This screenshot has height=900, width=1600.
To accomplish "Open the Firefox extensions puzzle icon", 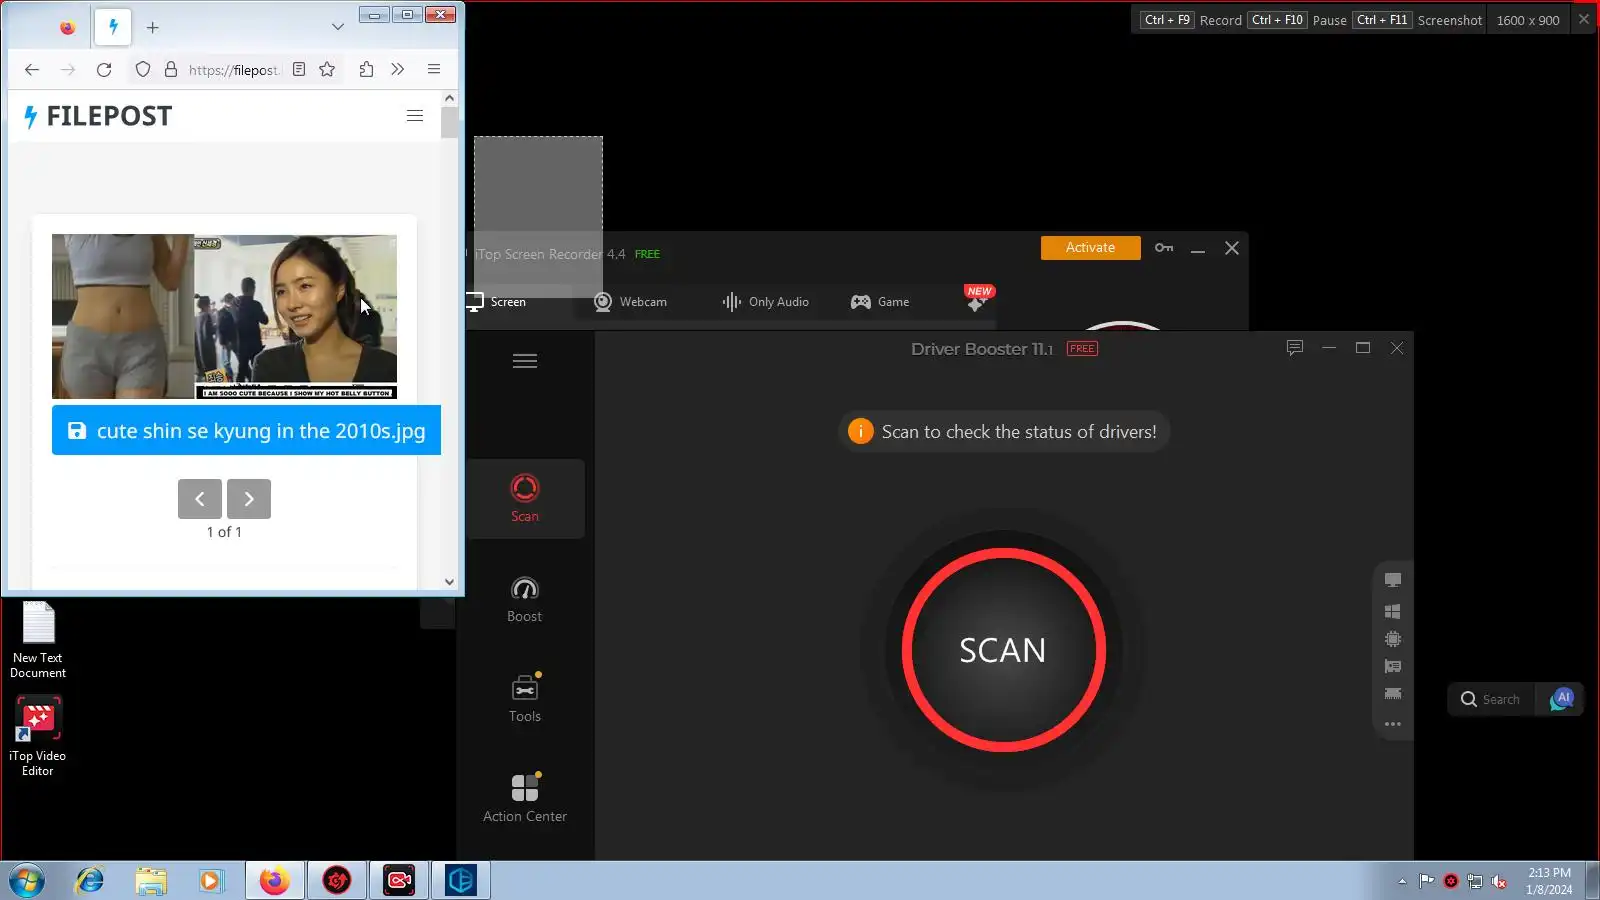I will pos(366,69).
